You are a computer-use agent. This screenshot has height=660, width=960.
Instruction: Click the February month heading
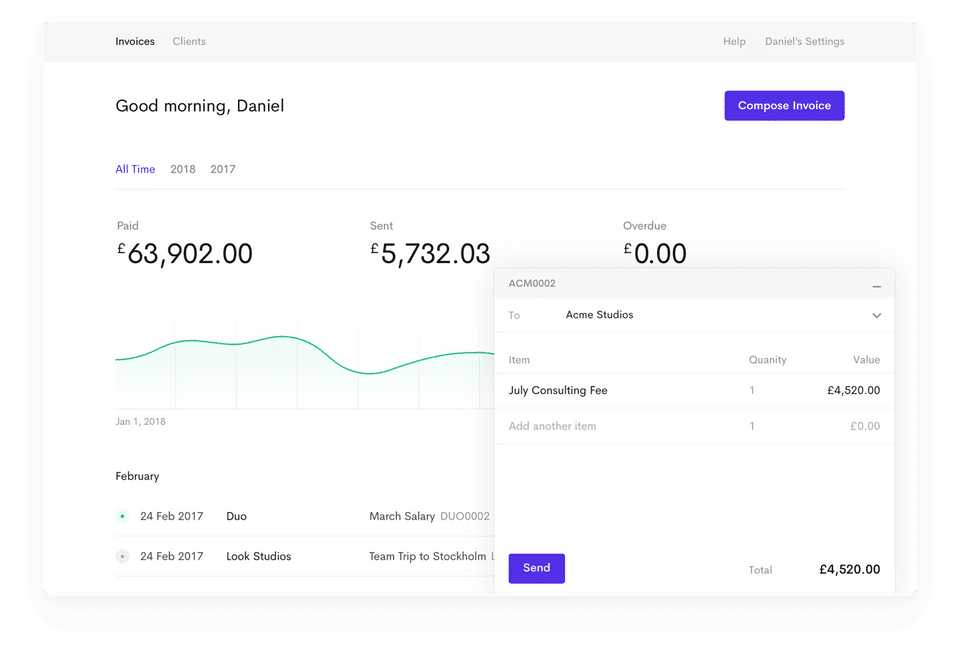(x=137, y=476)
